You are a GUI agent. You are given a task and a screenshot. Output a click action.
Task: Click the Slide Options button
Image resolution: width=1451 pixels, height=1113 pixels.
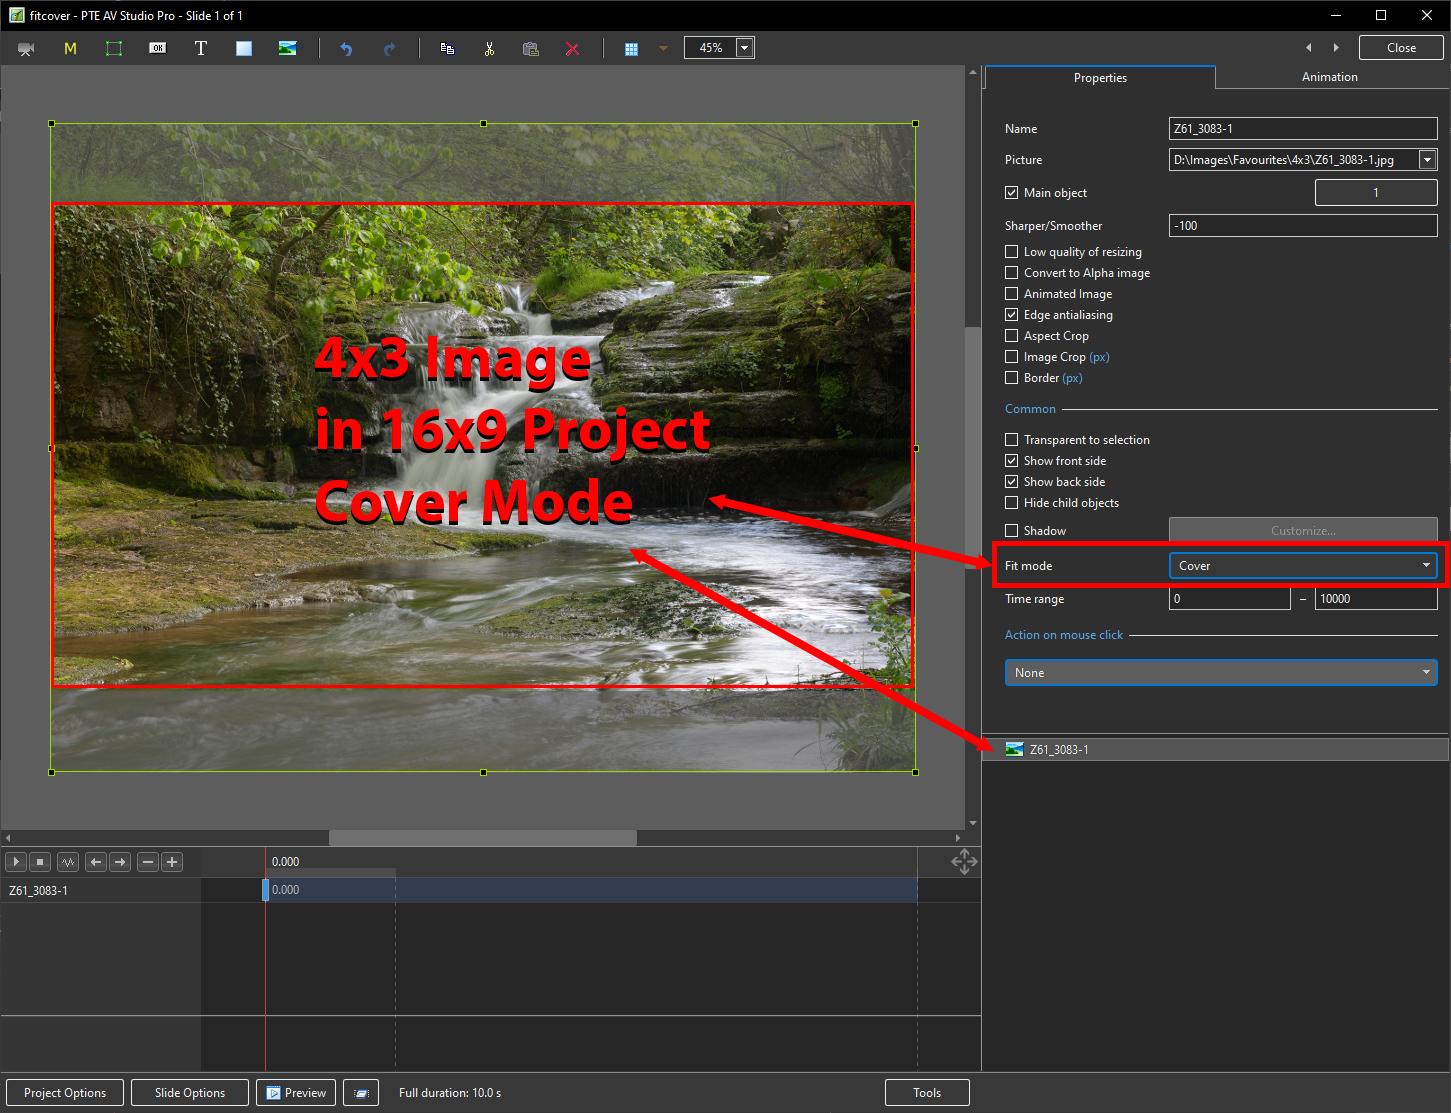coord(190,1093)
